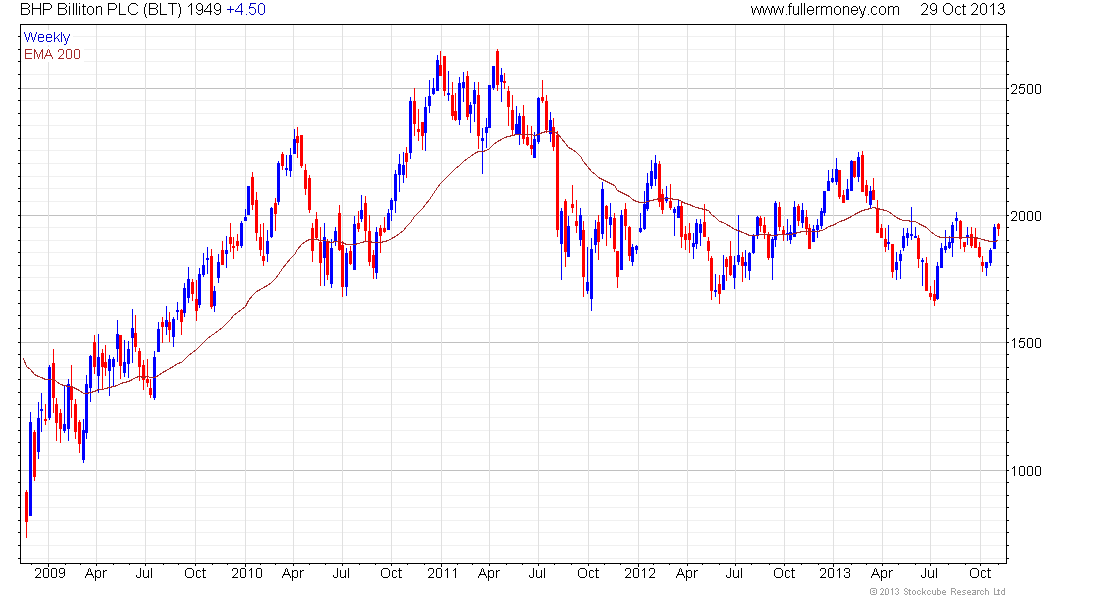Click the '2012' label on the time axis

(x=640, y=573)
